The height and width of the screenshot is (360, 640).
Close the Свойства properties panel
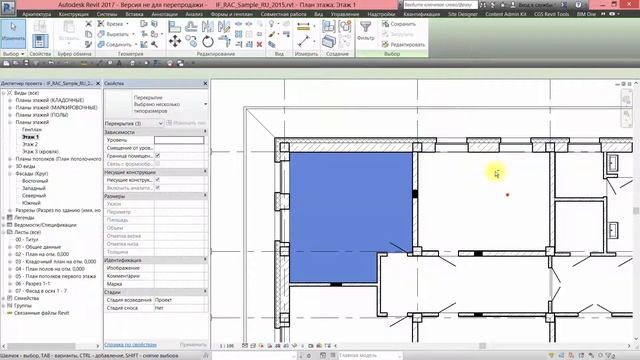click(205, 83)
